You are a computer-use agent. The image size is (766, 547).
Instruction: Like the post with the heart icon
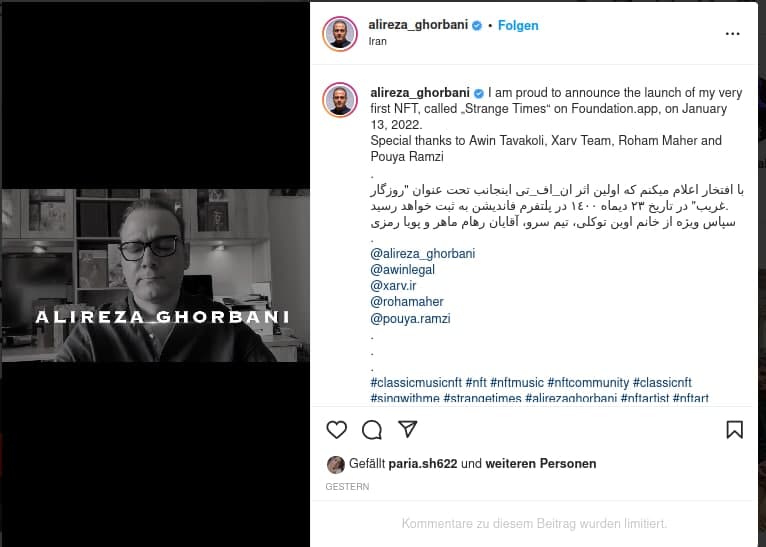pyautogui.click(x=337, y=430)
